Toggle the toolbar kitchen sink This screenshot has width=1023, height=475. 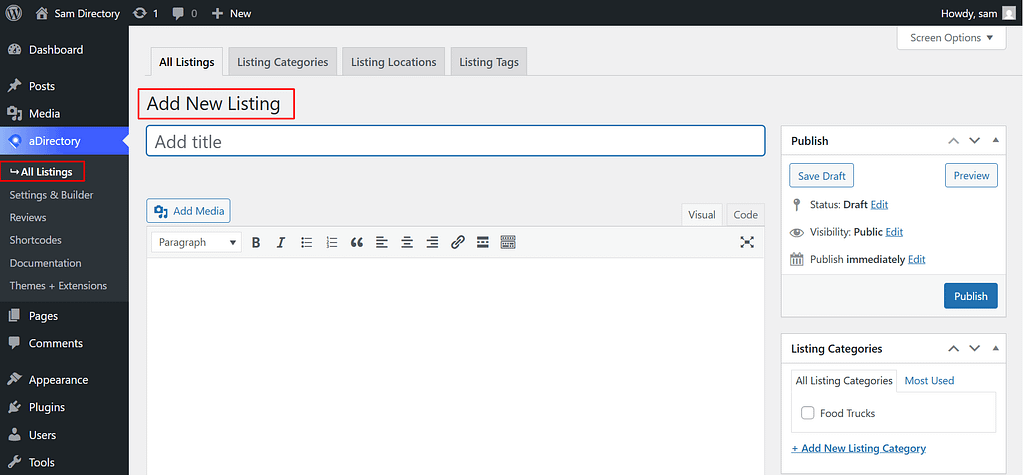click(508, 242)
